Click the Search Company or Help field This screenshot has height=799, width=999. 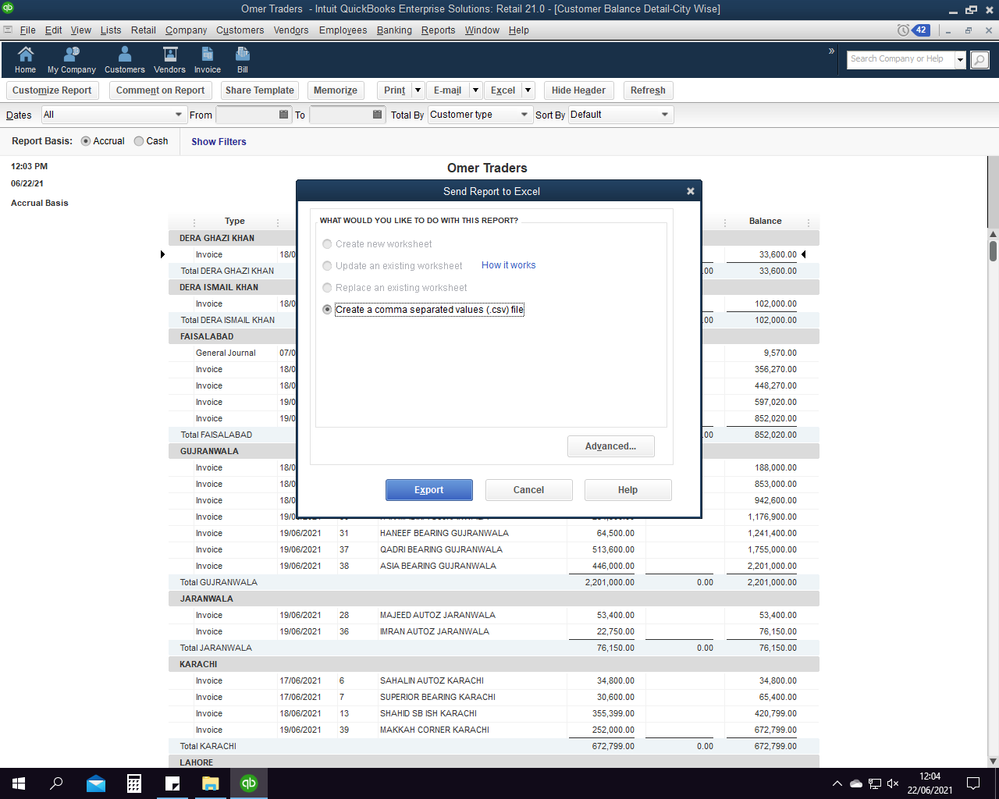(900, 60)
